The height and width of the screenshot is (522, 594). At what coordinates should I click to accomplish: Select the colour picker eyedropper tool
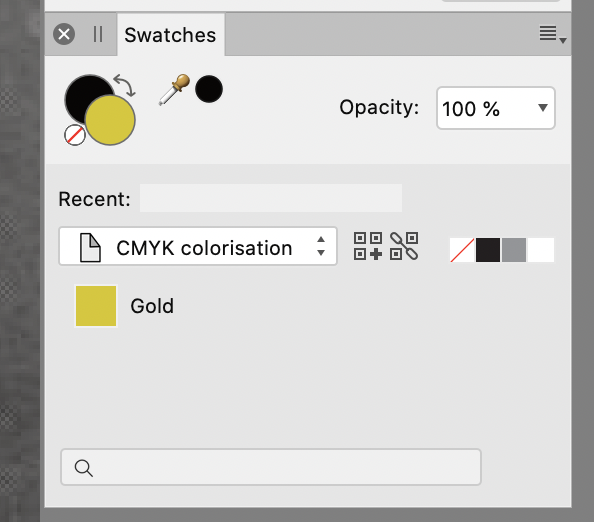174,90
